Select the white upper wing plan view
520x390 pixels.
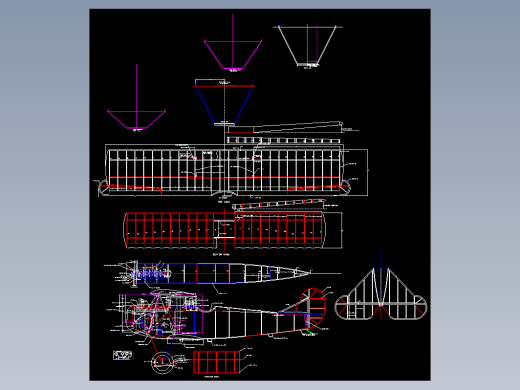coord(224,170)
